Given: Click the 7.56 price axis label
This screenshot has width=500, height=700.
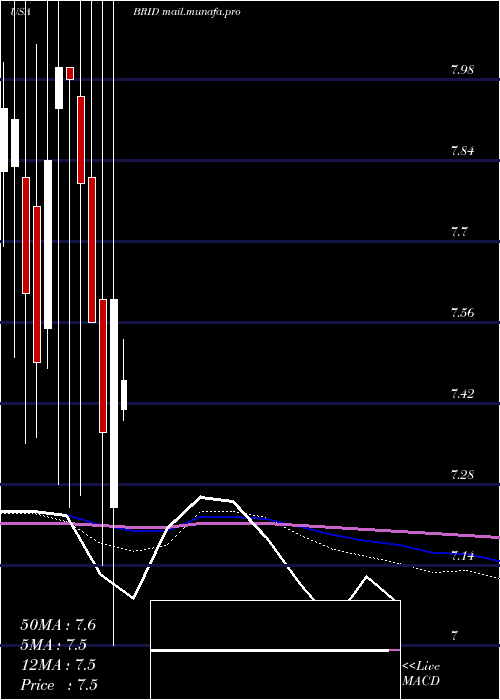Looking at the screenshot, I should pos(462,312).
